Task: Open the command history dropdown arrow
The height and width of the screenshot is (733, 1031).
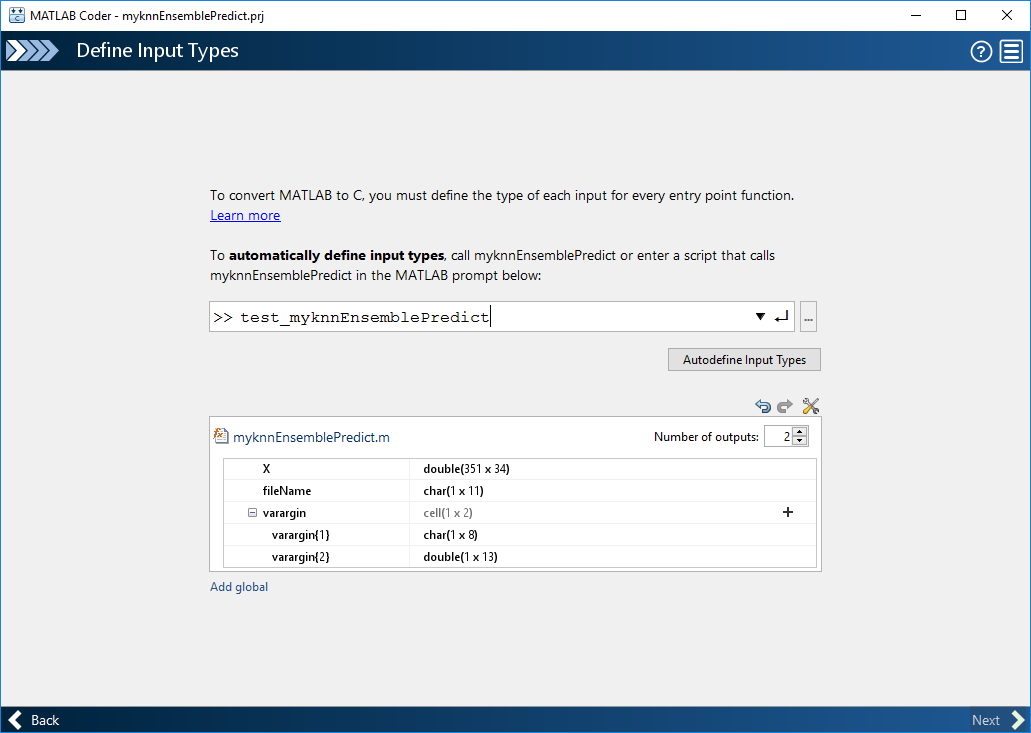Action: 761,317
